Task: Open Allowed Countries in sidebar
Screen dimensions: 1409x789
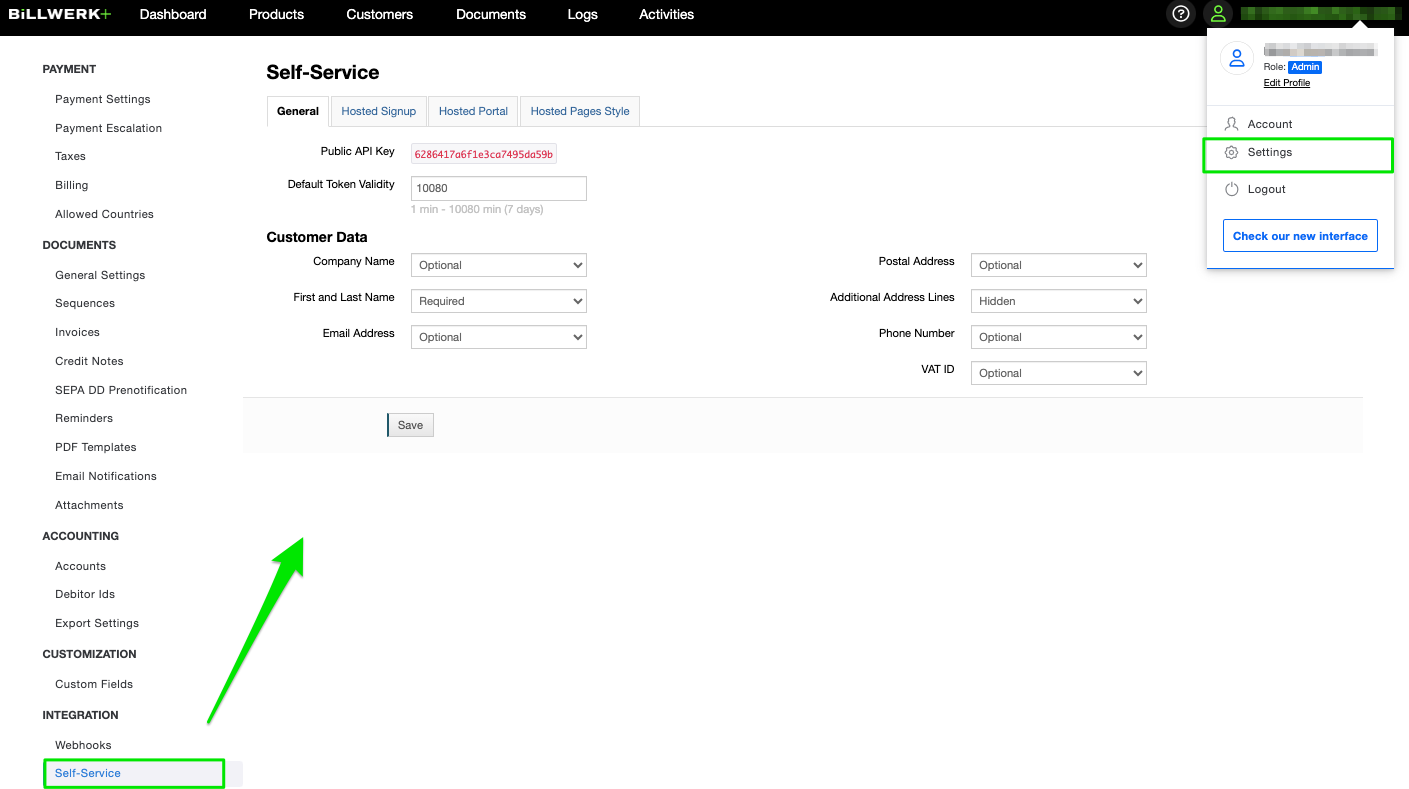Action: tap(104, 214)
